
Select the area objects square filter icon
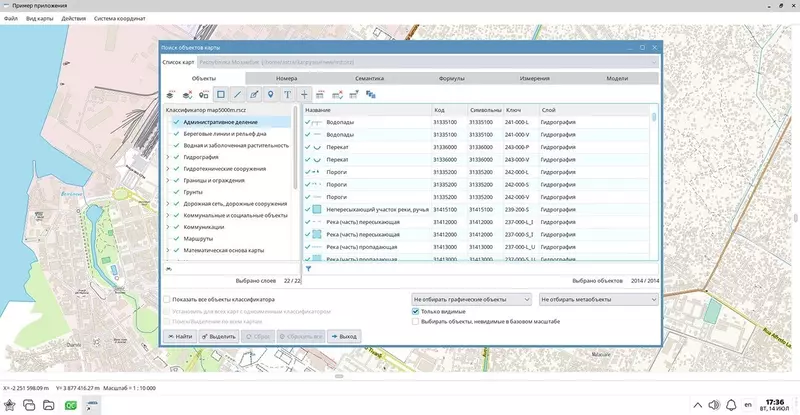click(220, 94)
